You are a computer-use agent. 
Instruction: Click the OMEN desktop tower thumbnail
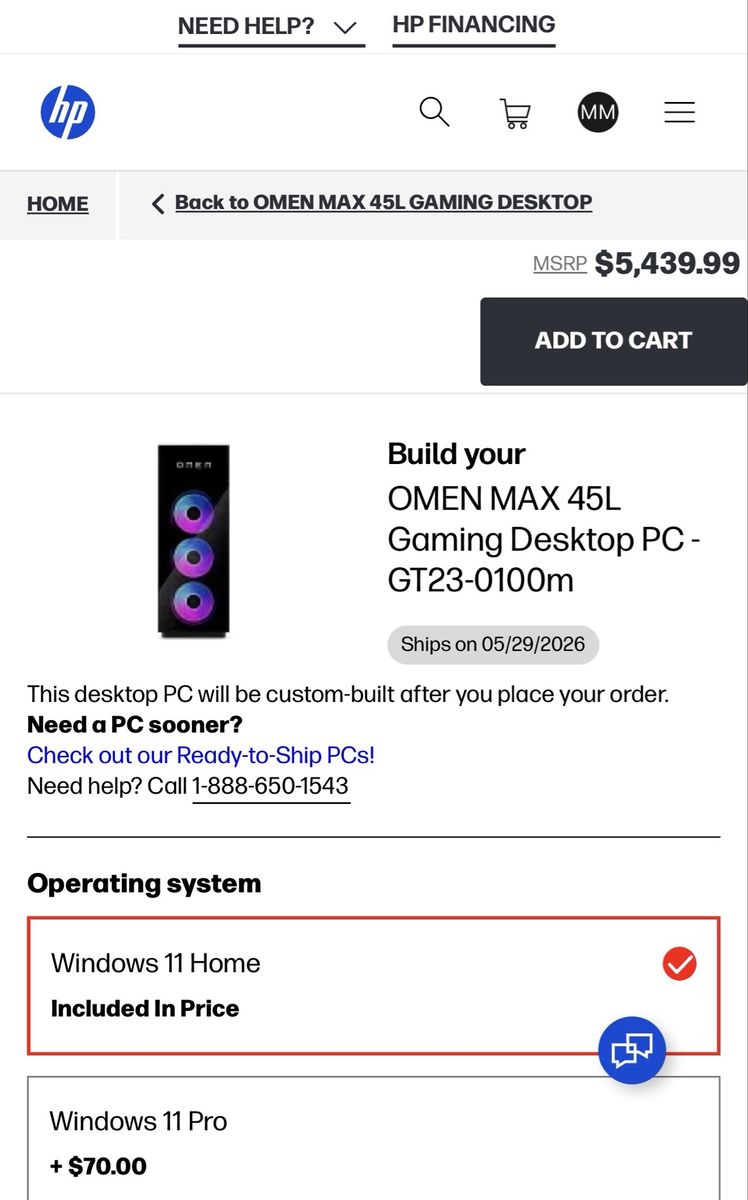click(x=194, y=541)
